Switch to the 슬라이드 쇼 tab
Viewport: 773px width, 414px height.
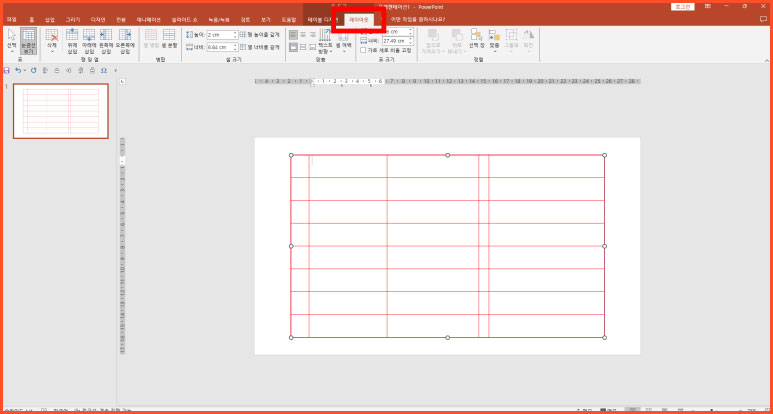click(184, 20)
